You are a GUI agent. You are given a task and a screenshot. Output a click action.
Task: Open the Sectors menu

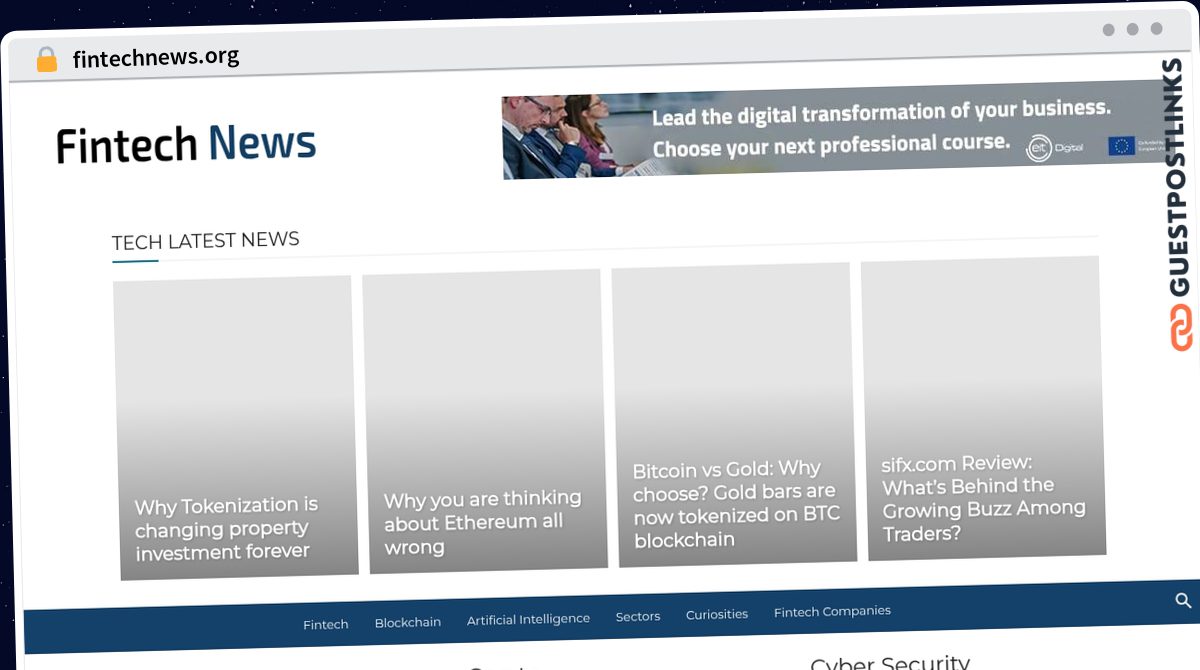(x=637, y=616)
